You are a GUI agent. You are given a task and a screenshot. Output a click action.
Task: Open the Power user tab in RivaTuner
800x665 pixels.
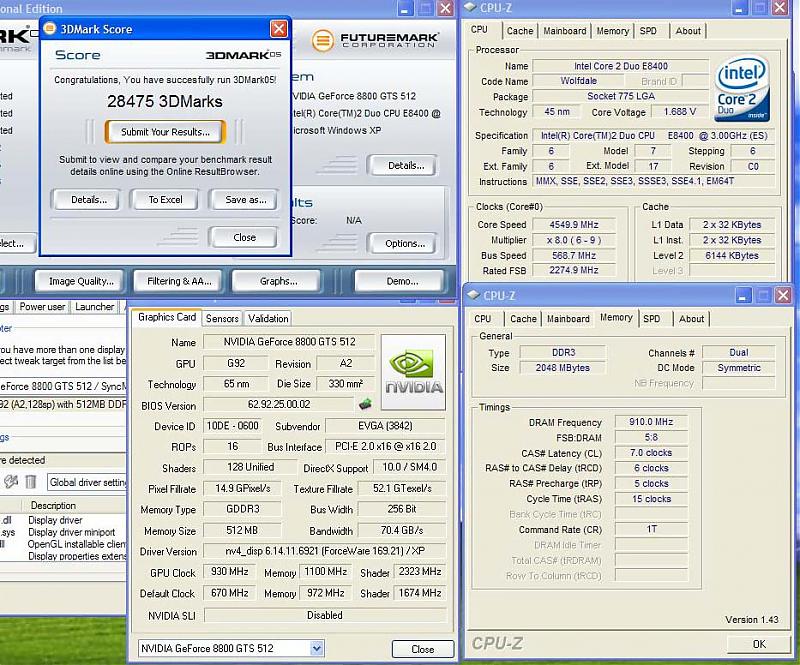click(x=42, y=307)
